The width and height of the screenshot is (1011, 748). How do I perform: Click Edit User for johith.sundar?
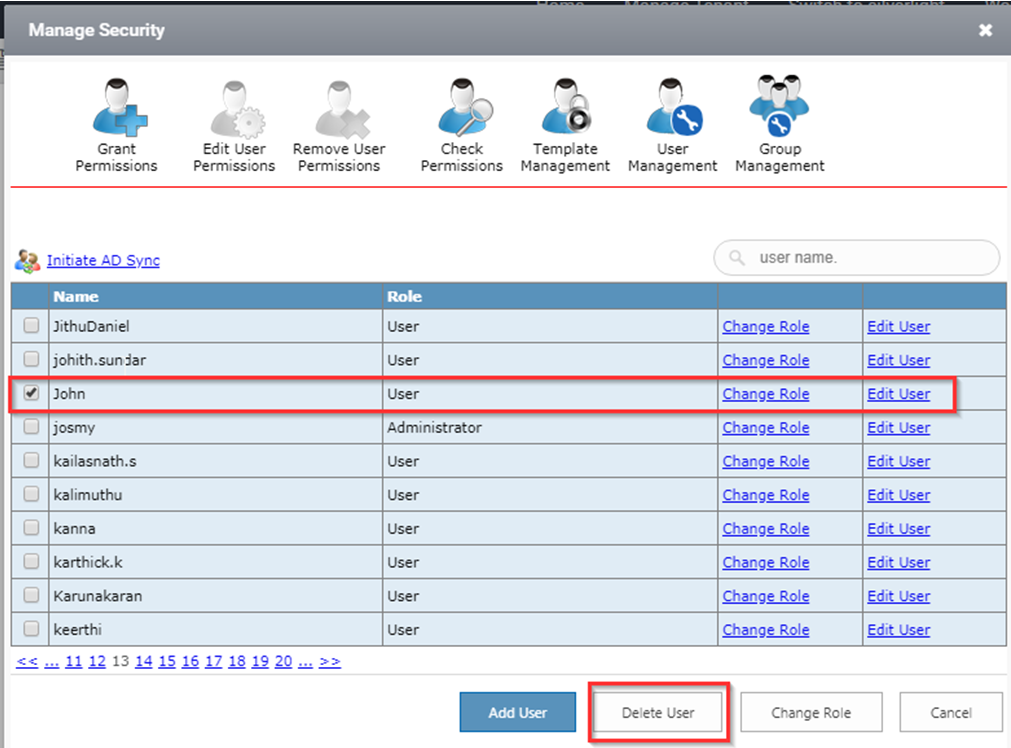(x=899, y=360)
